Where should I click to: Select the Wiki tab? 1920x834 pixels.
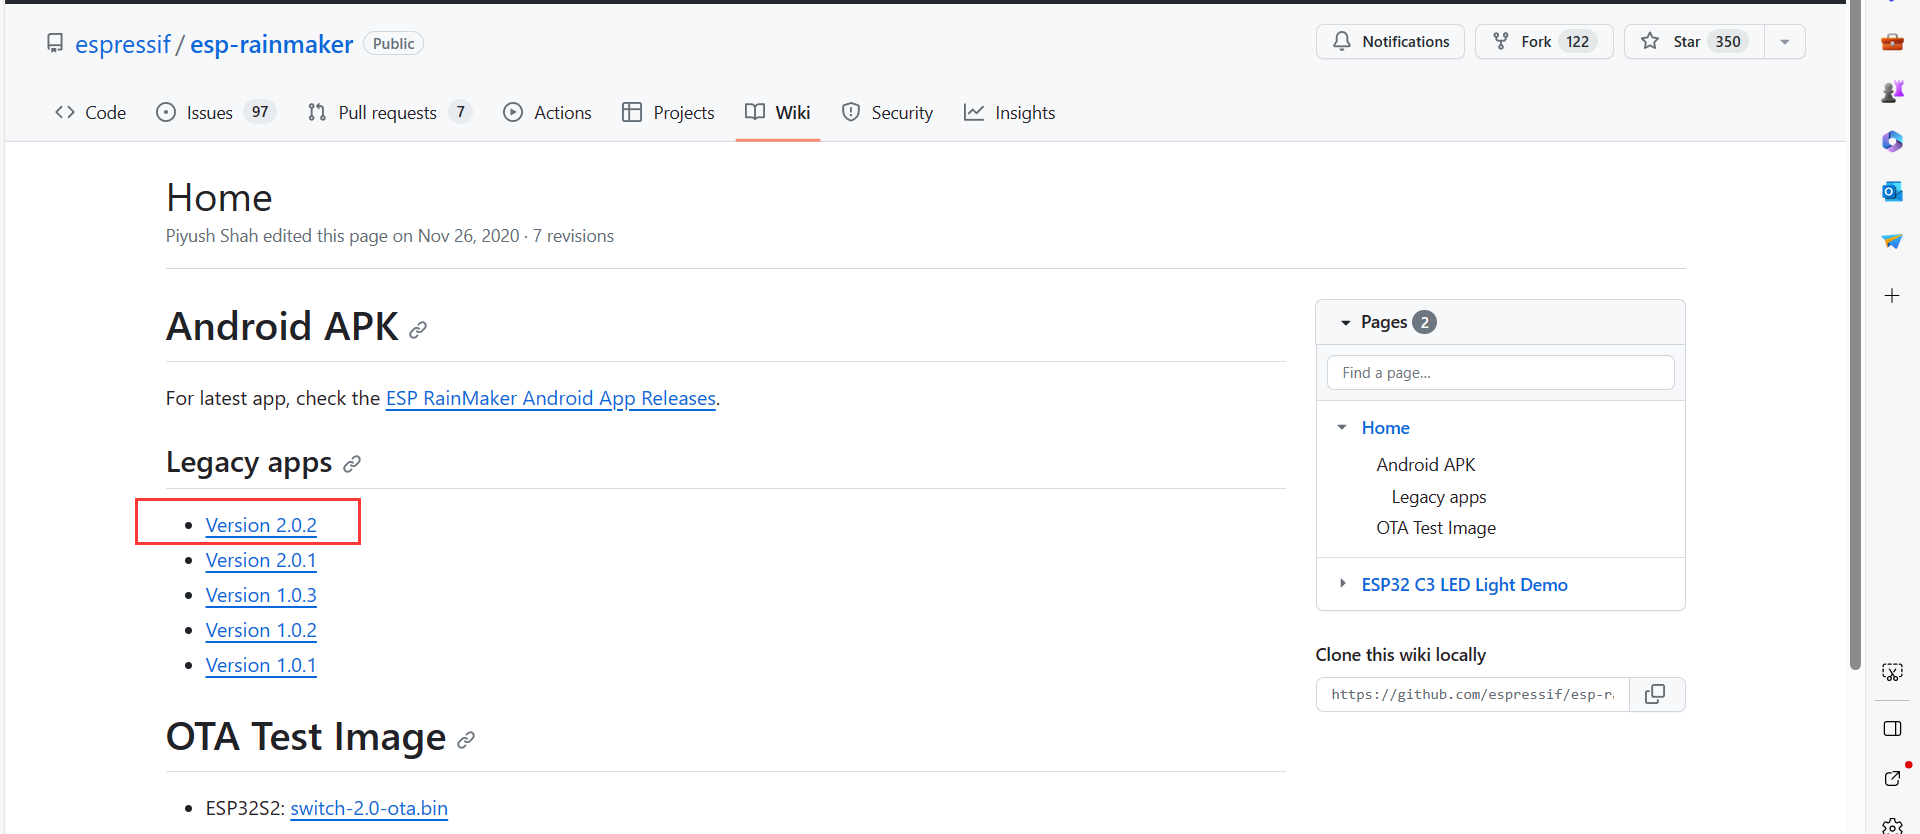[778, 113]
